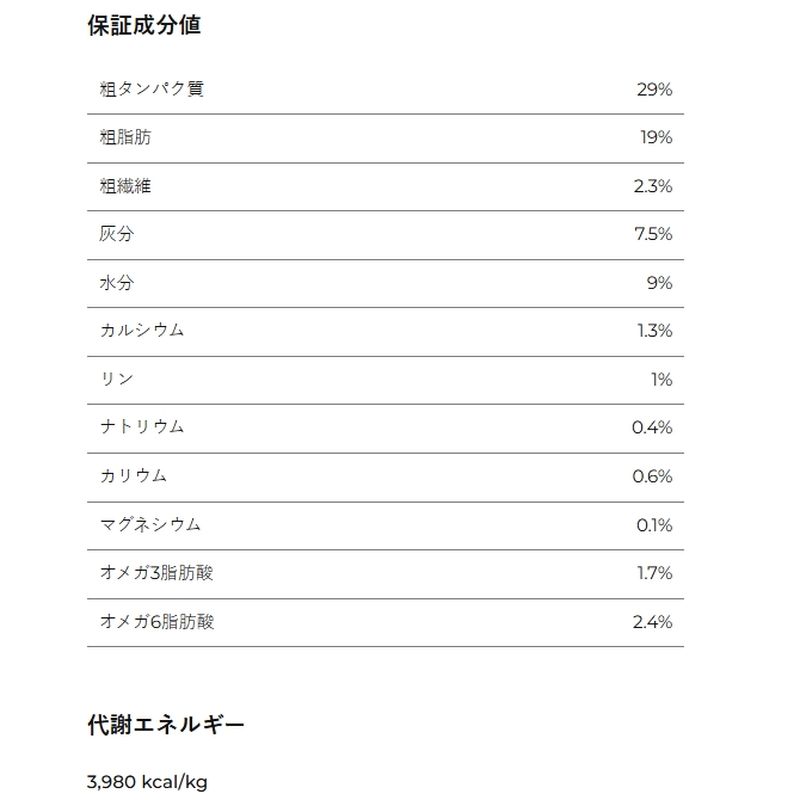The height and width of the screenshot is (800, 800).
Task: Click the オメガ3脂肪酸 row label
Action: coord(157,573)
